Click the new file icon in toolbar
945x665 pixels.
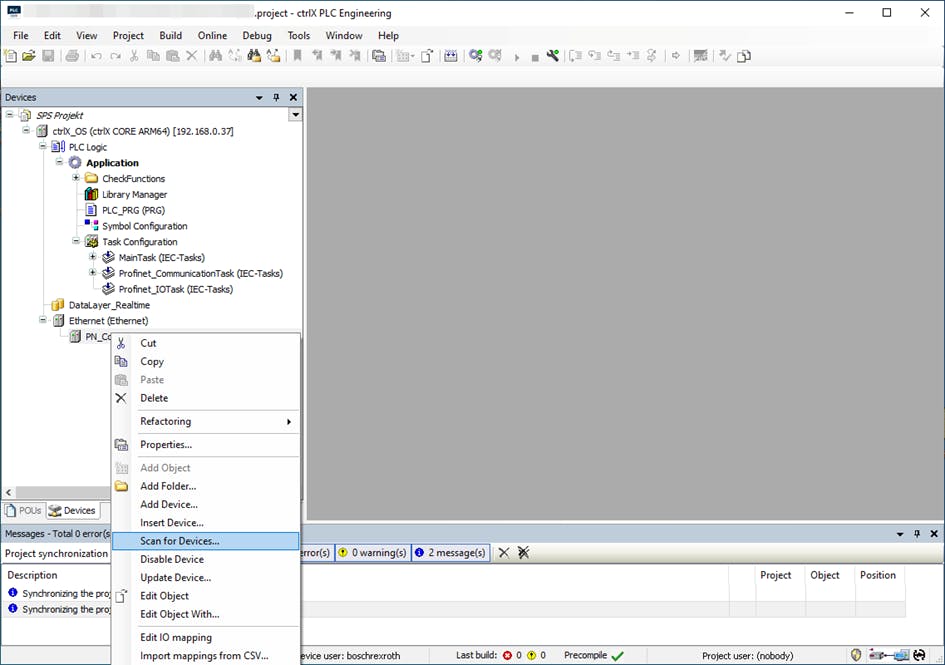(11, 56)
